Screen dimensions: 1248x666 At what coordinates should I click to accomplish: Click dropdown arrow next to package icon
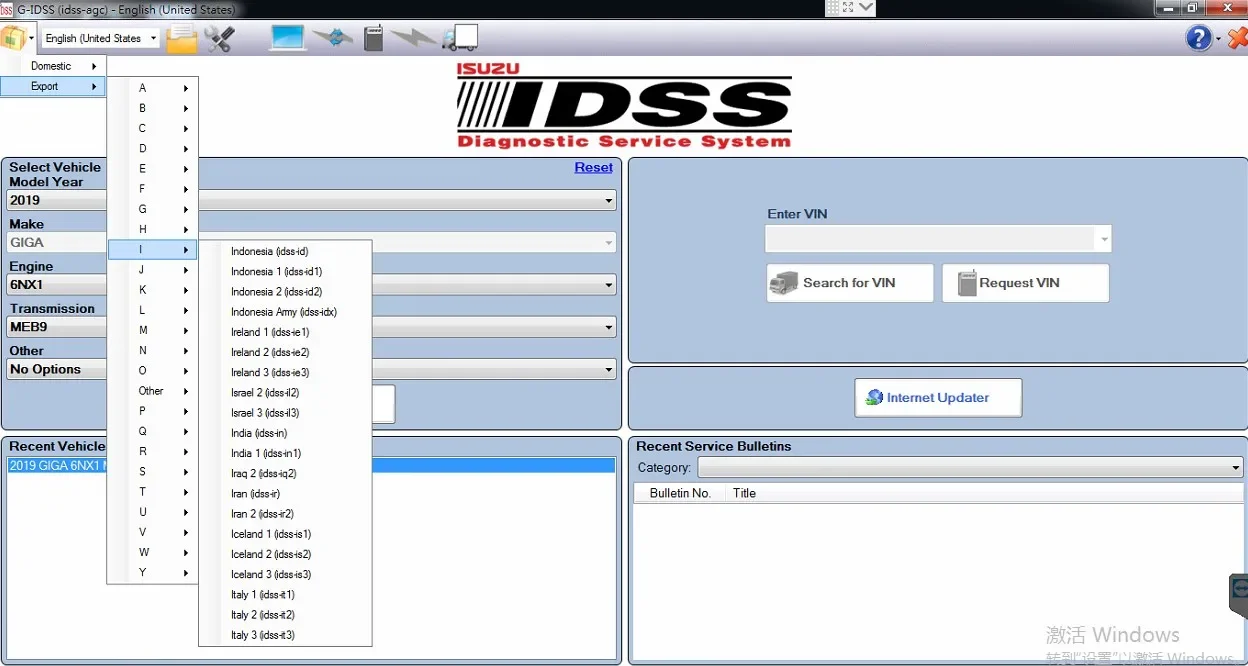tap(32, 39)
